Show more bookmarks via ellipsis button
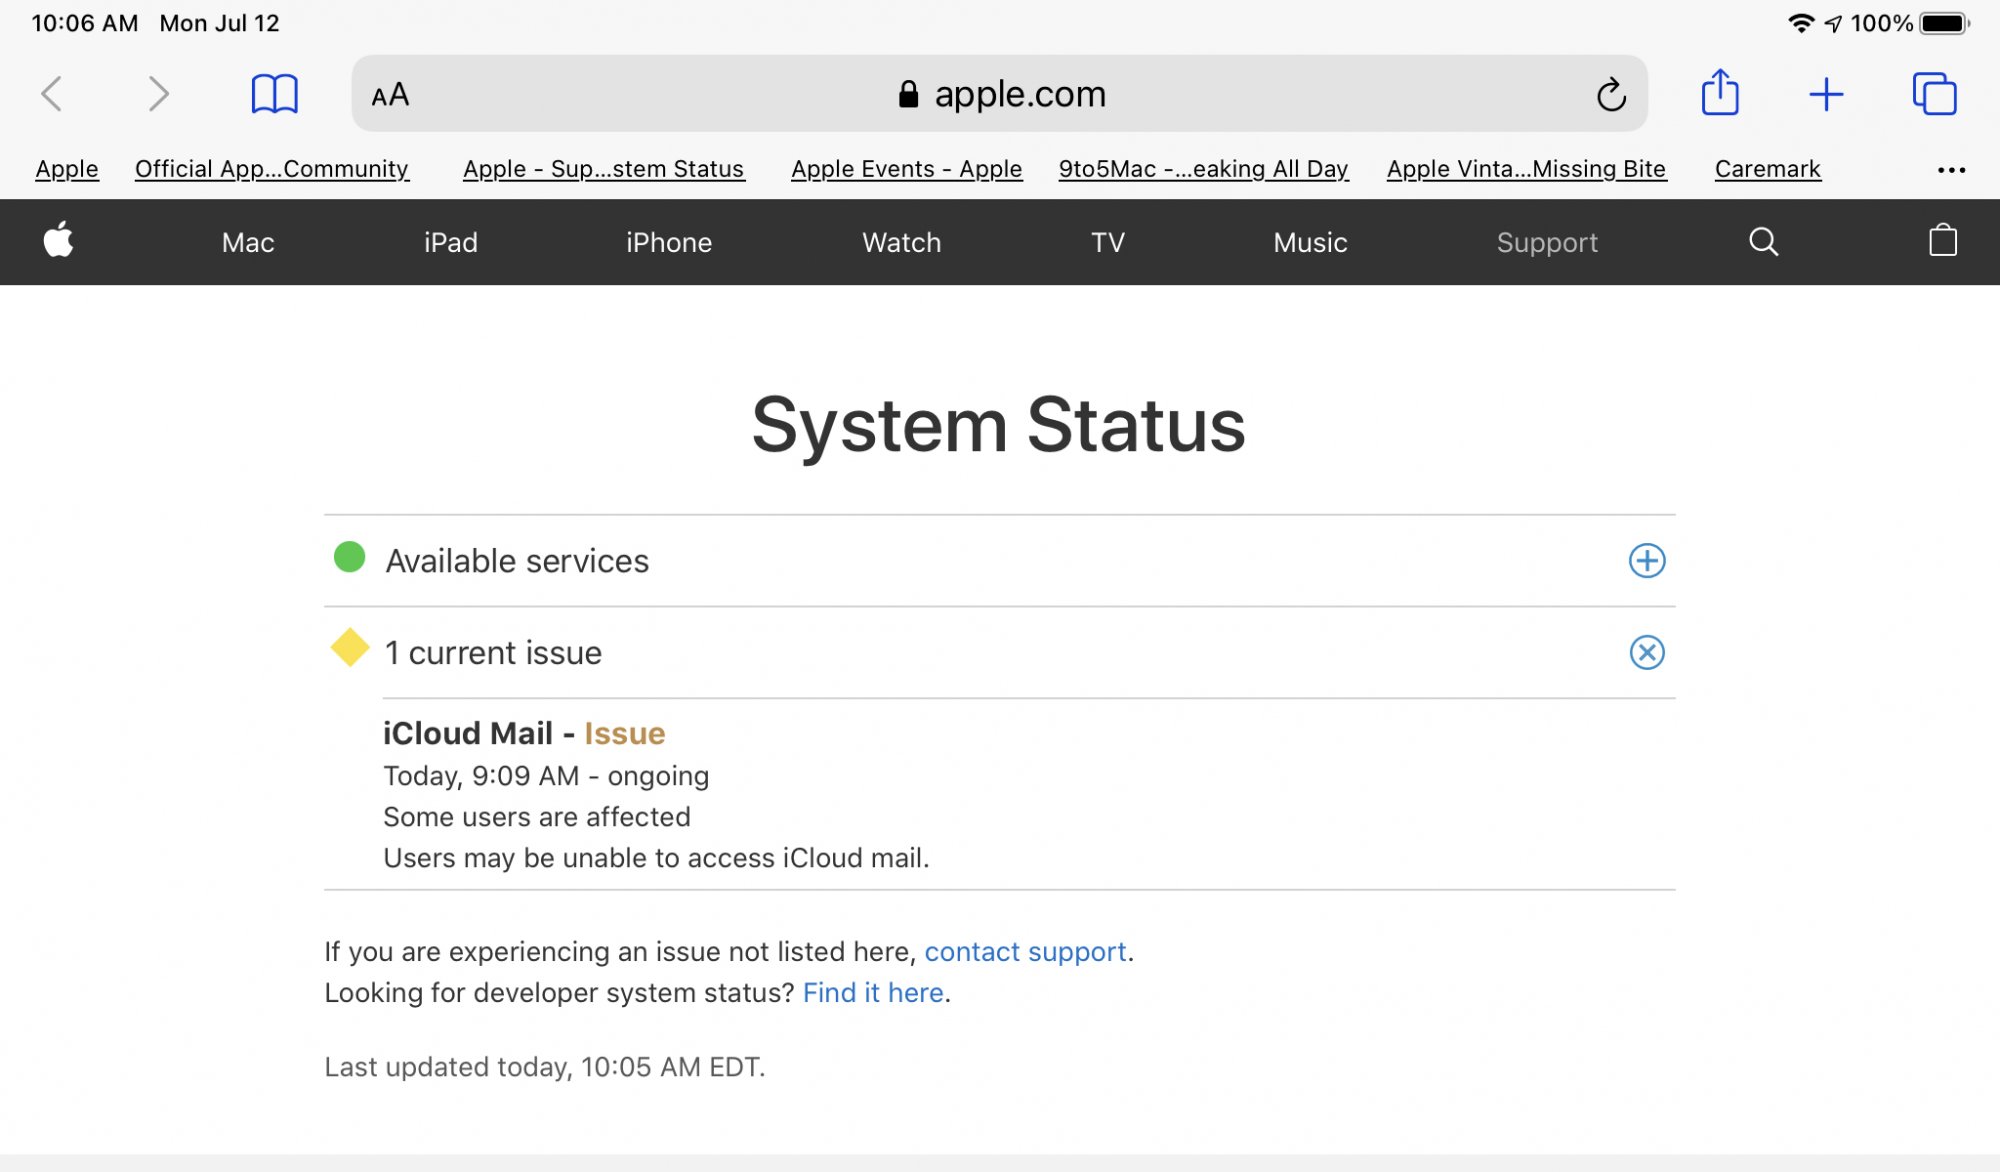 (x=1951, y=170)
